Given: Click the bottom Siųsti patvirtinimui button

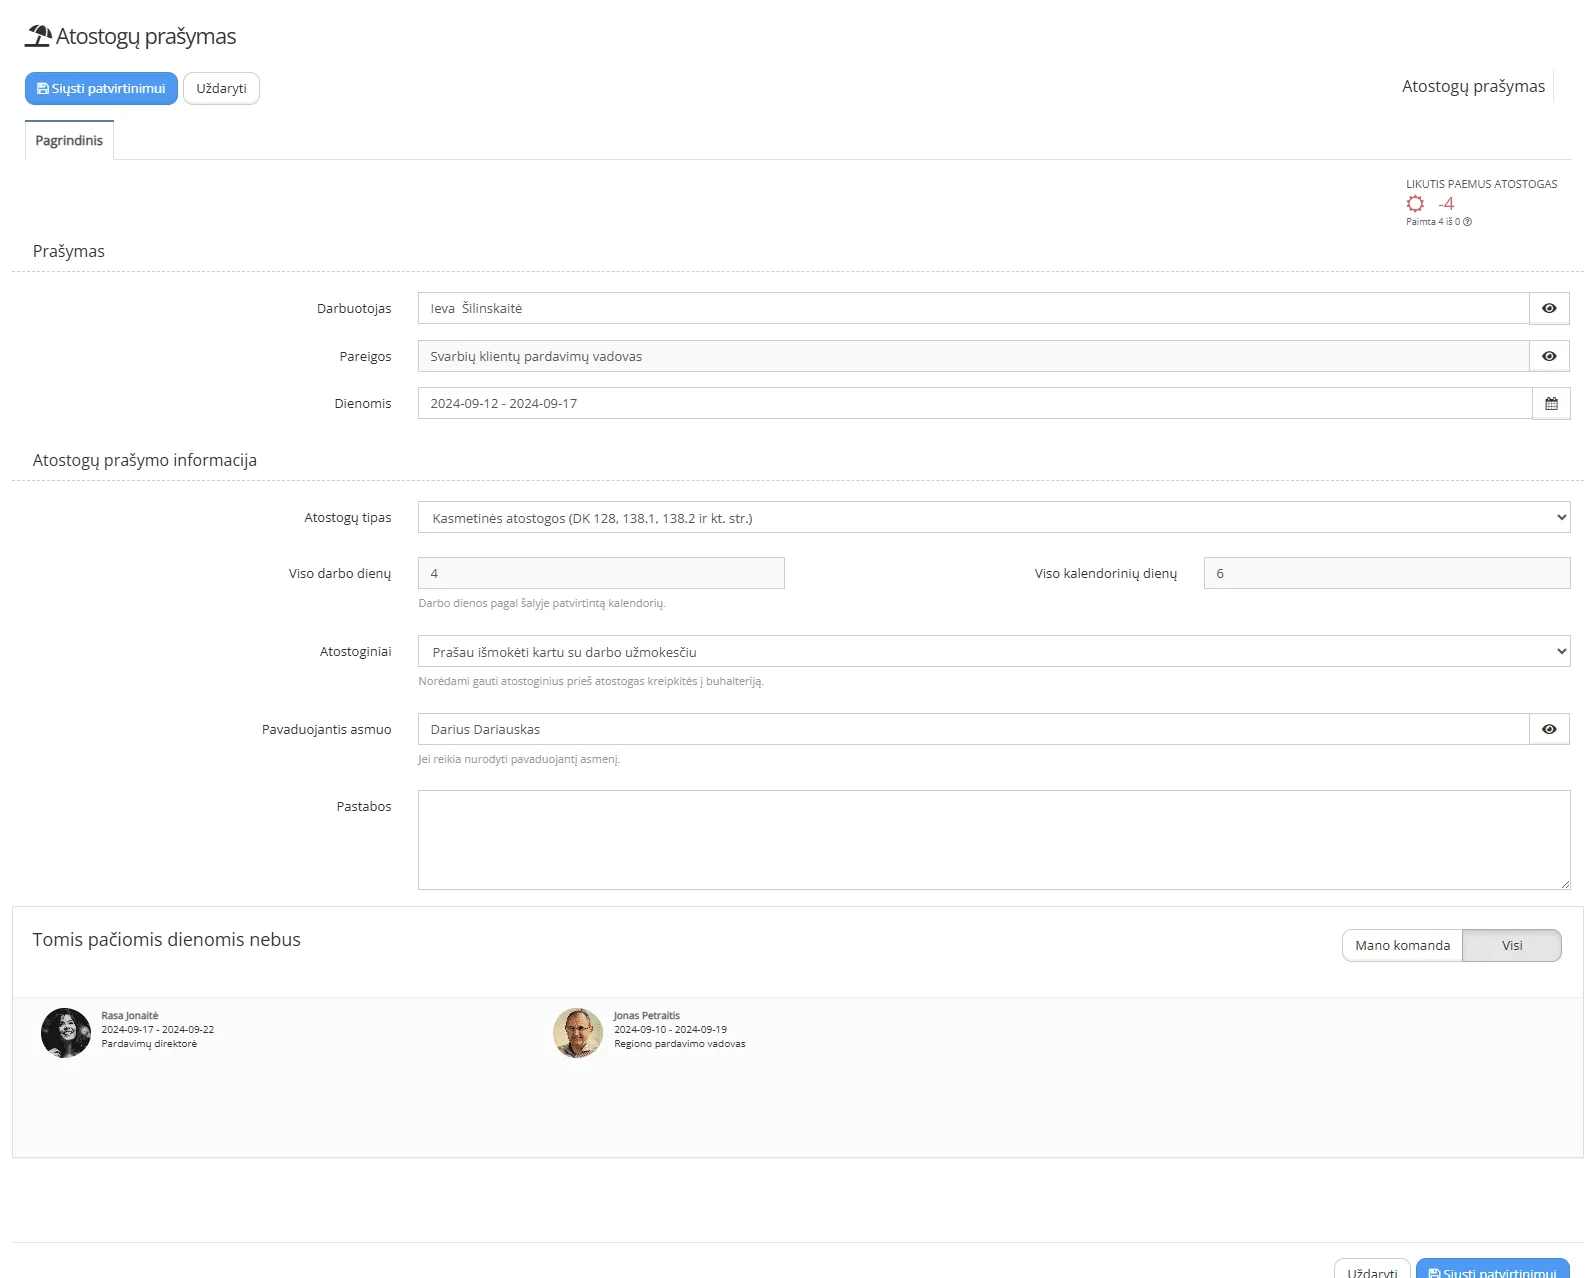Looking at the screenshot, I should pyautogui.click(x=1492, y=1270).
